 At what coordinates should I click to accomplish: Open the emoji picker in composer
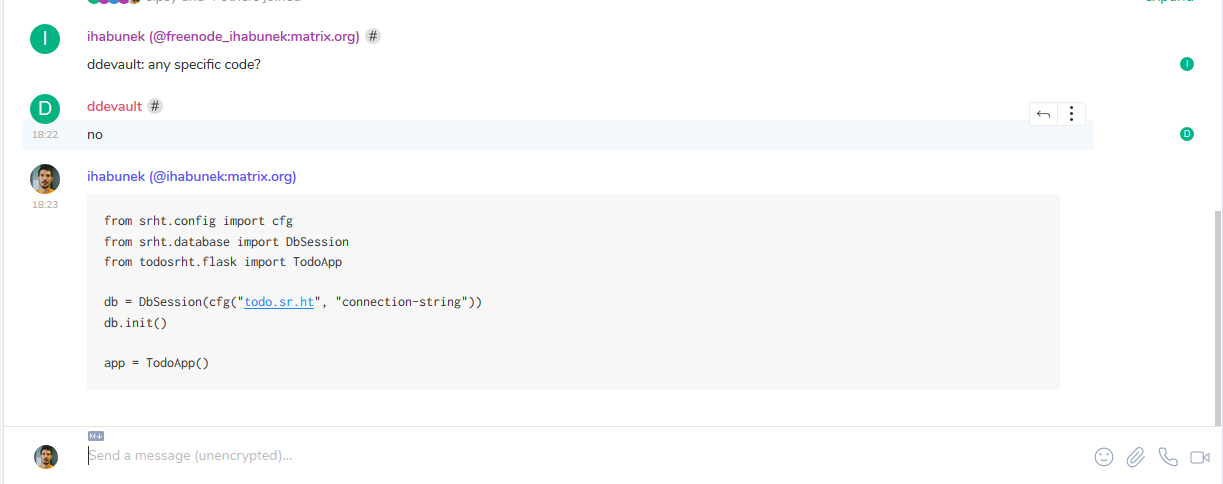pyautogui.click(x=1104, y=457)
